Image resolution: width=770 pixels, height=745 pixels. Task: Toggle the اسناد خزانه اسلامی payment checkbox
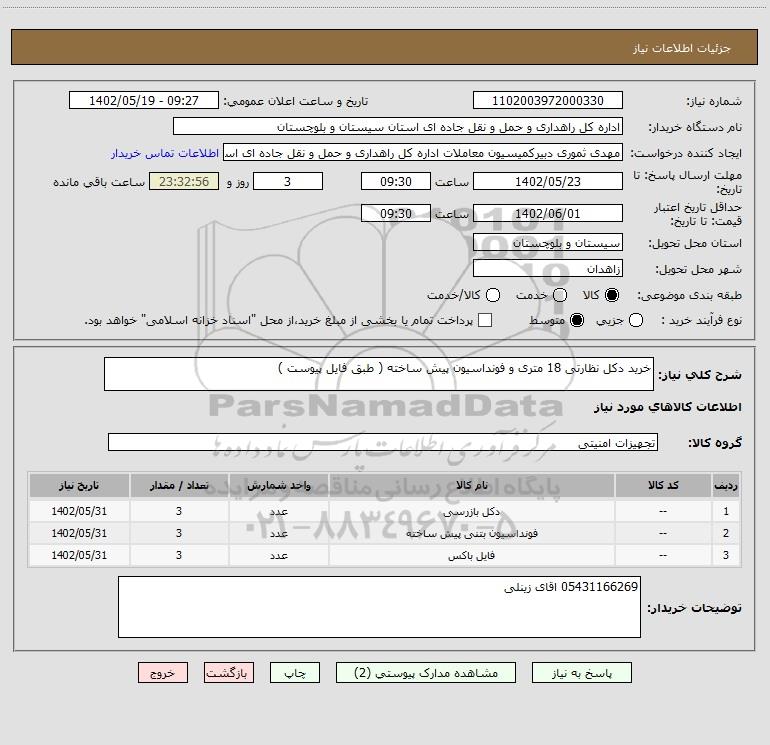(485, 320)
